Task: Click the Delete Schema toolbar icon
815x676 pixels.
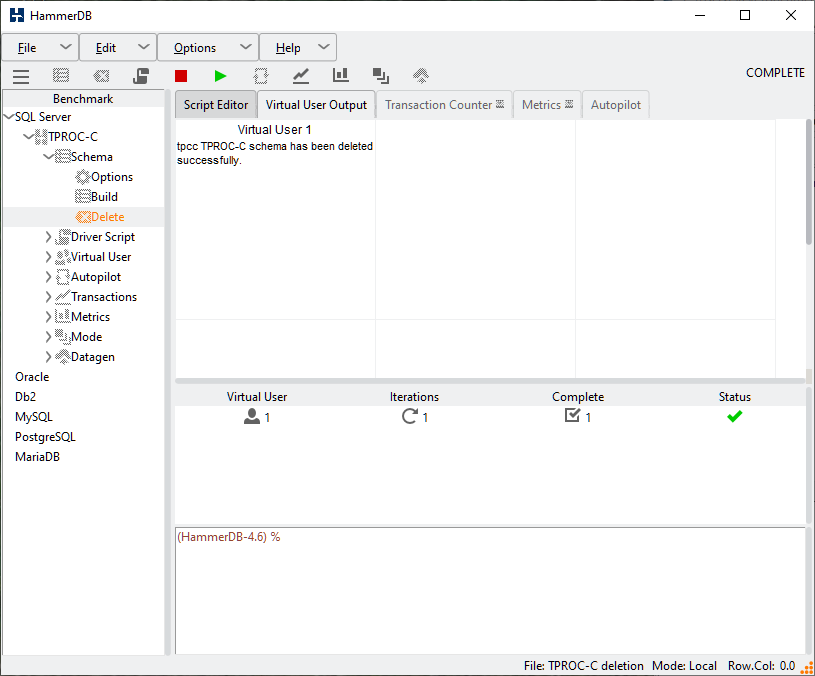Action: 101,76
